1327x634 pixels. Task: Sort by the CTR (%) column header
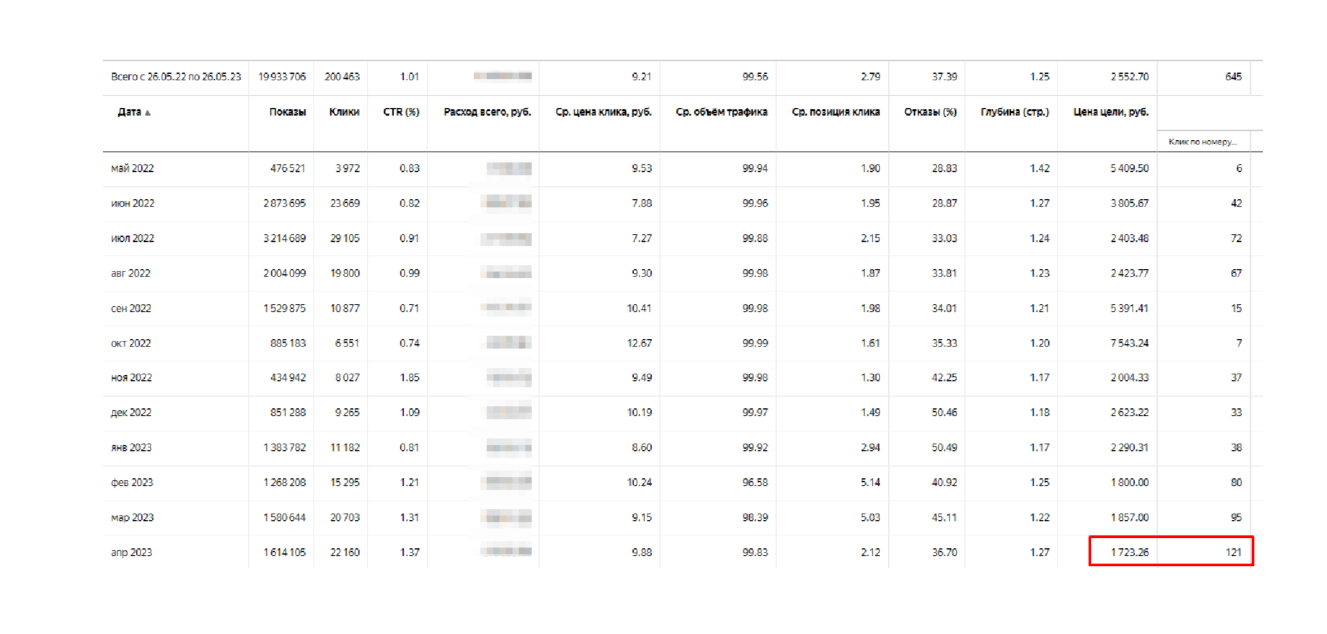coord(401,112)
